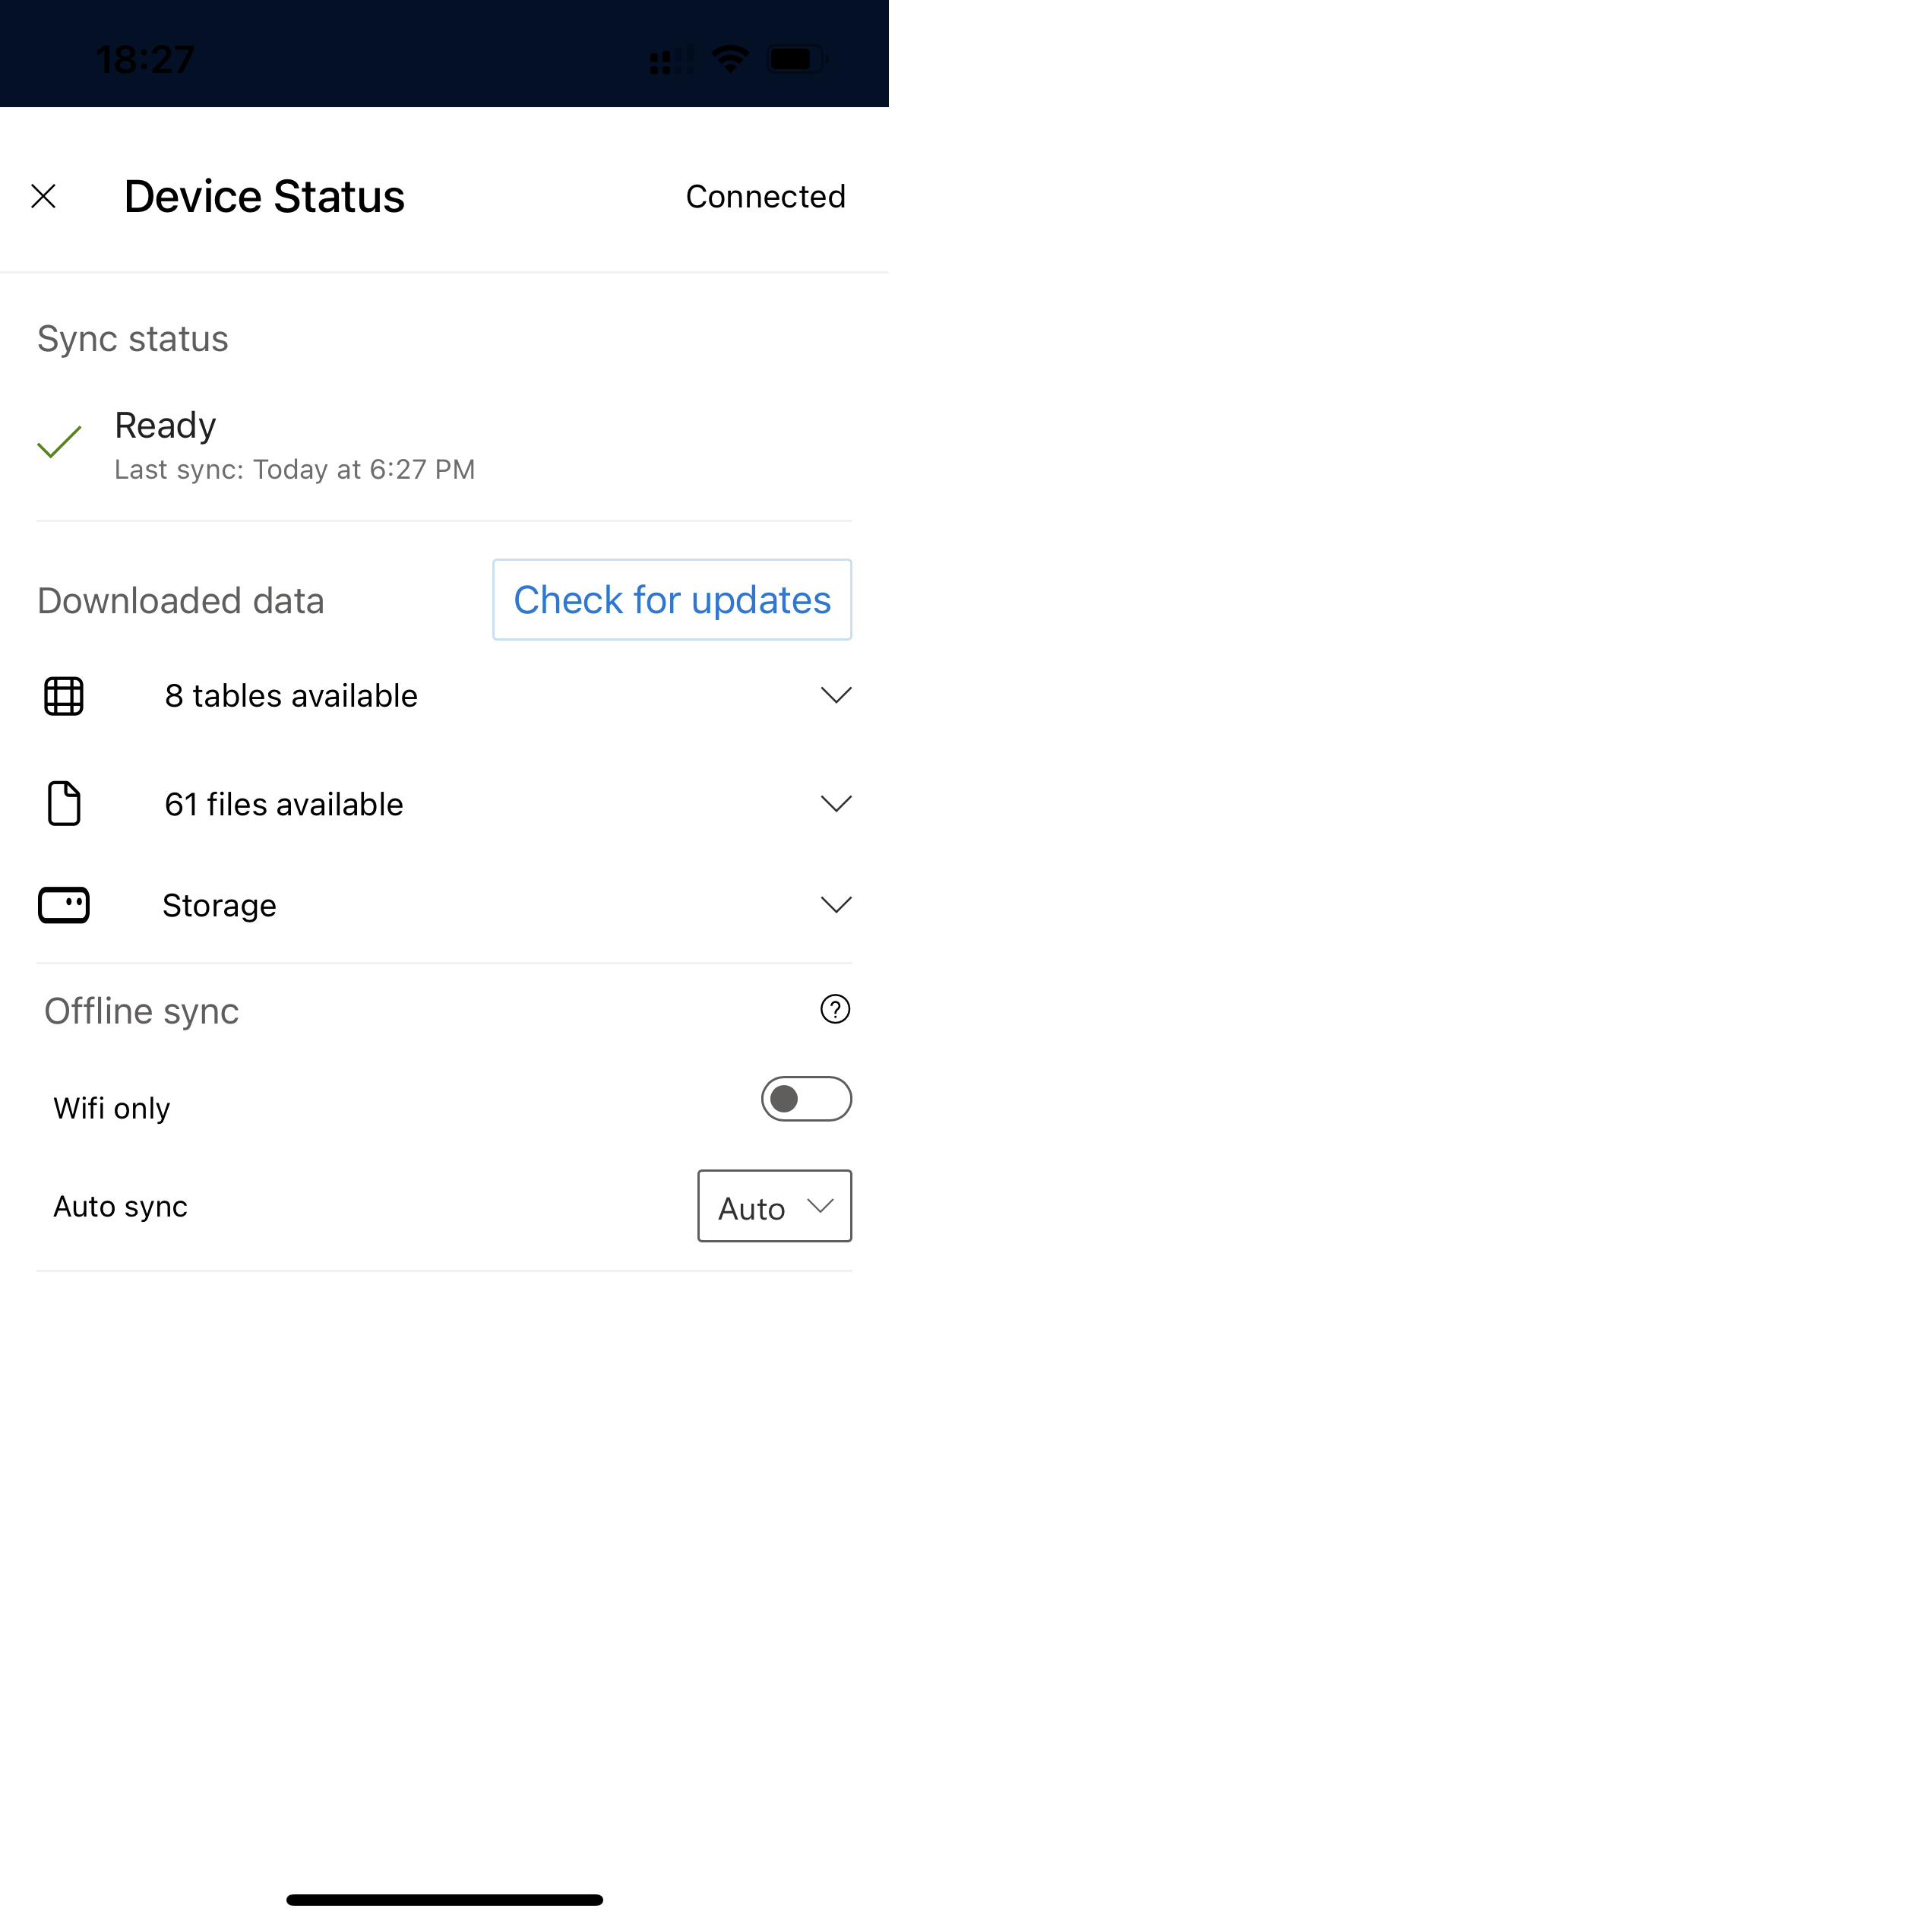The height and width of the screenshot is (1924, 1932).
Task: View Device Status connected label
Action: coord(766,195)
